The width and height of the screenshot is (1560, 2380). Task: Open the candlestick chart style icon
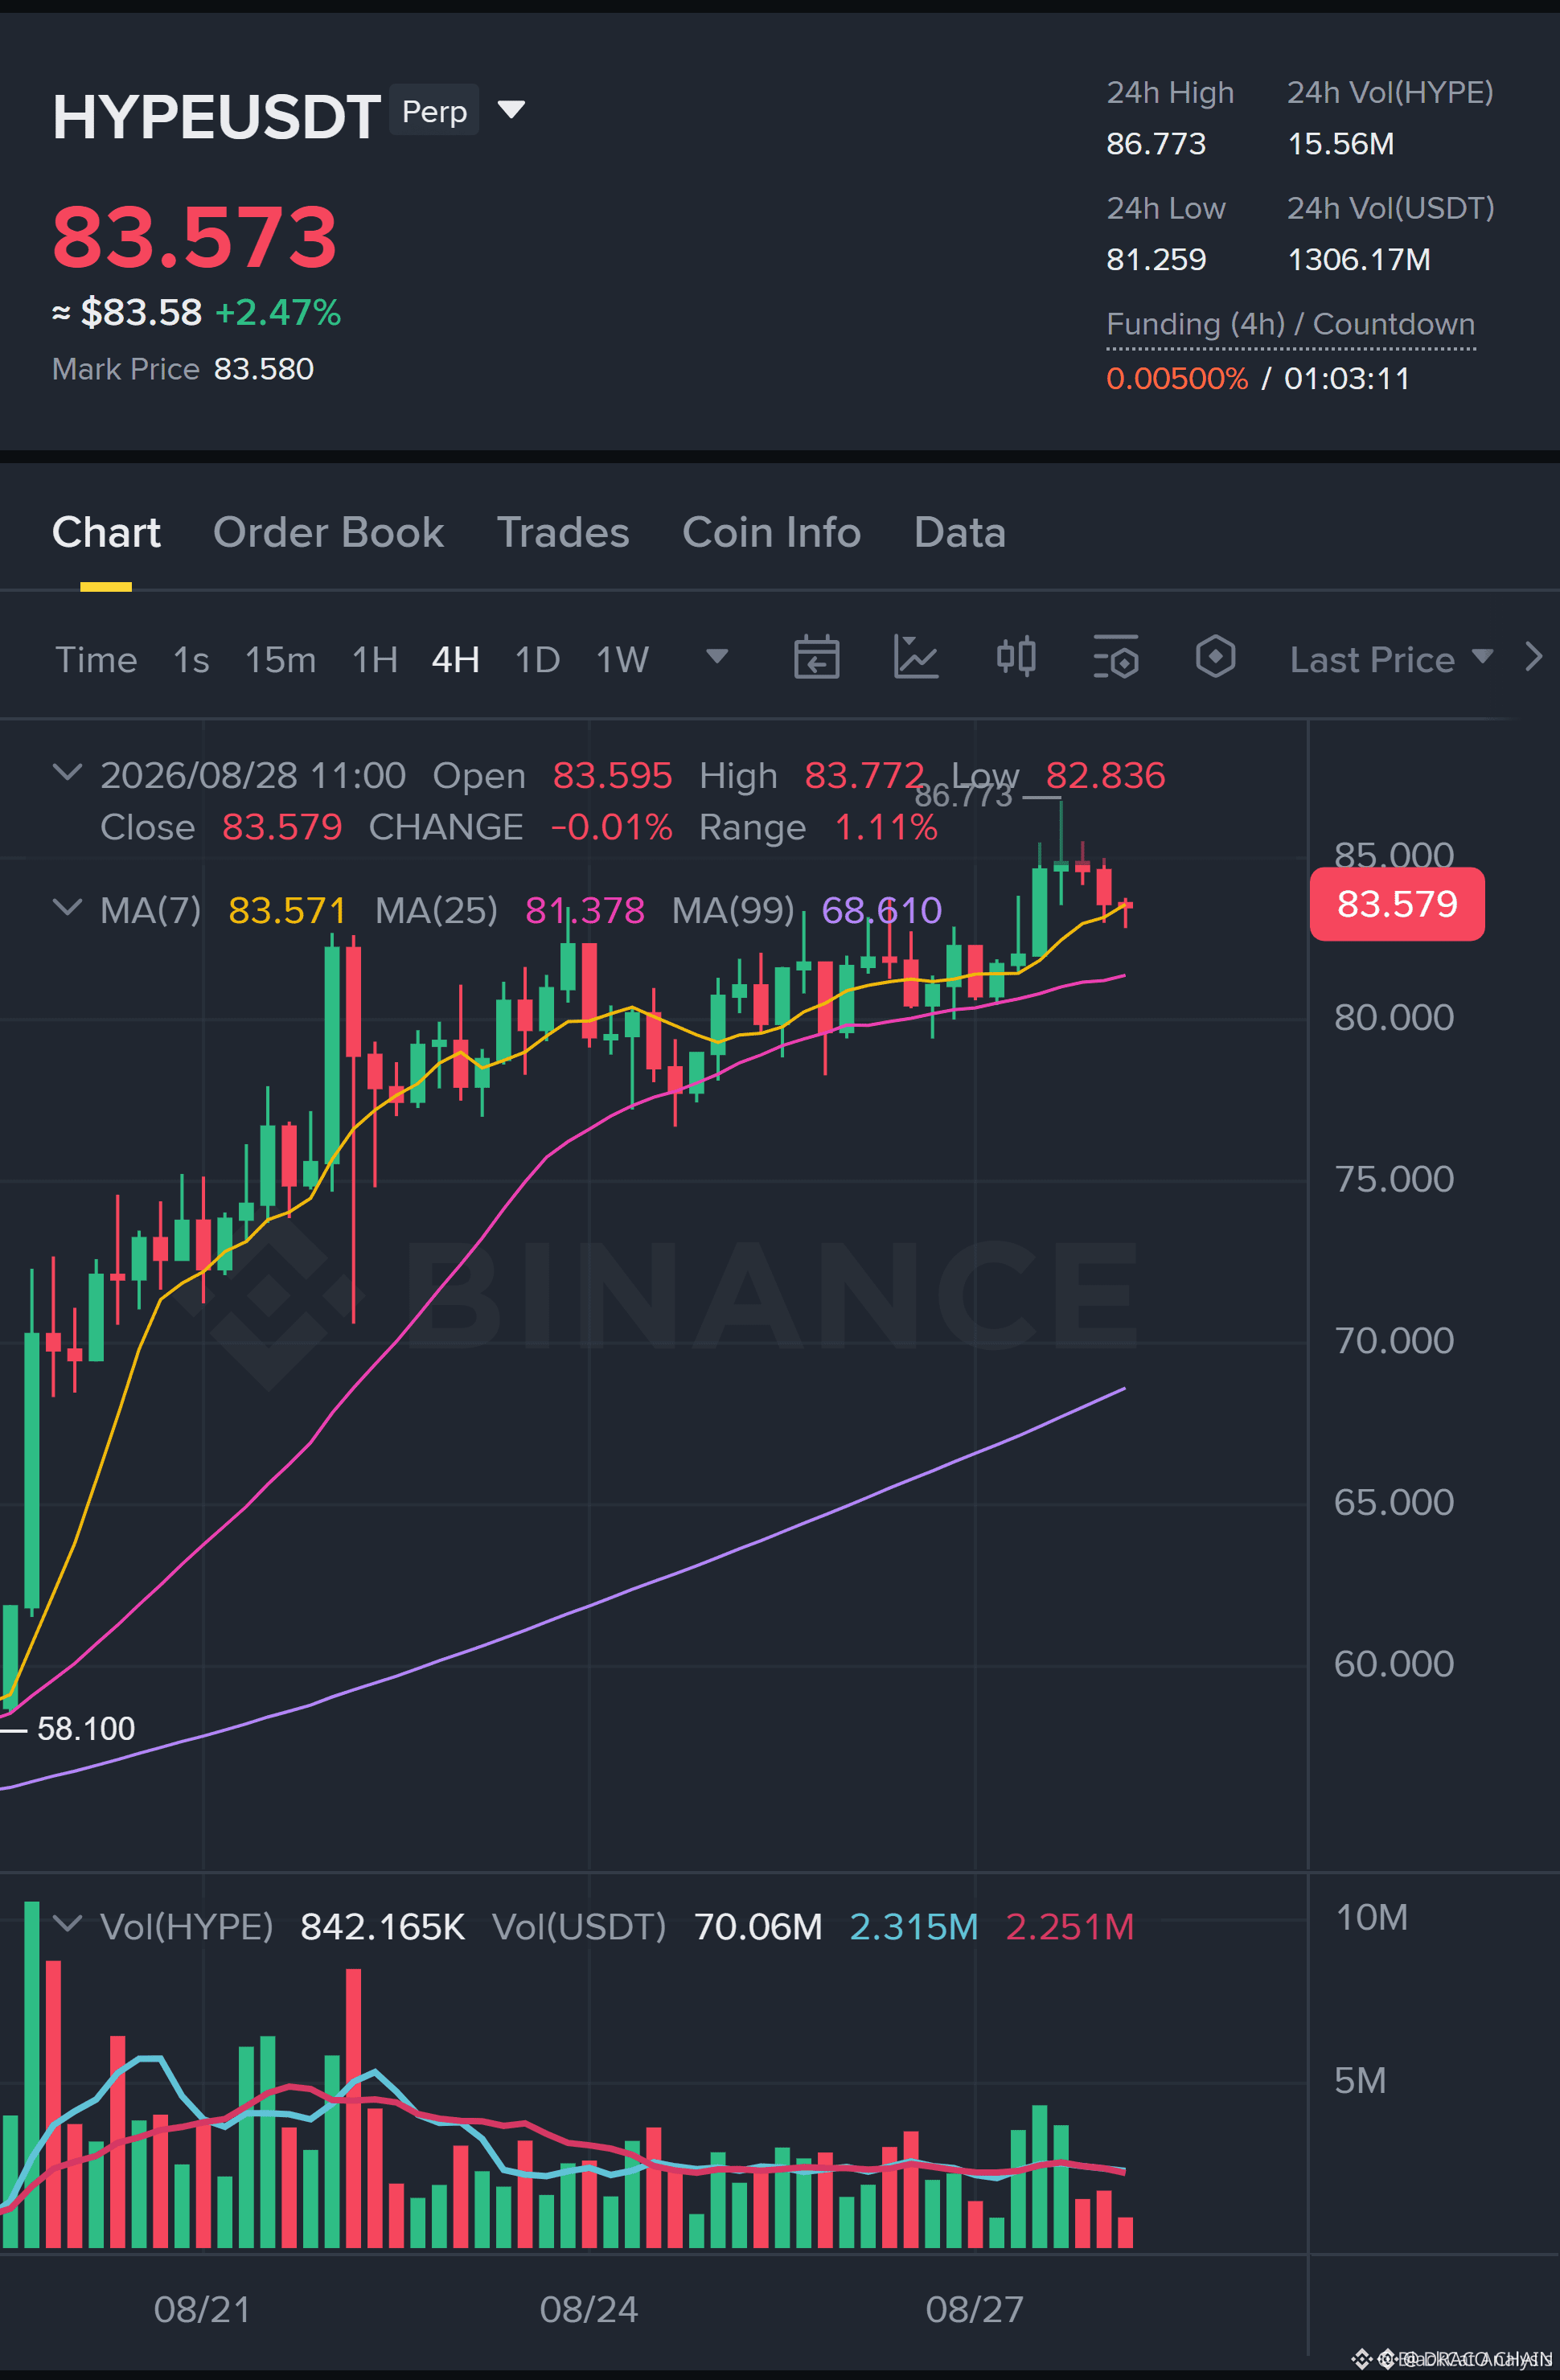point(1016,657)
